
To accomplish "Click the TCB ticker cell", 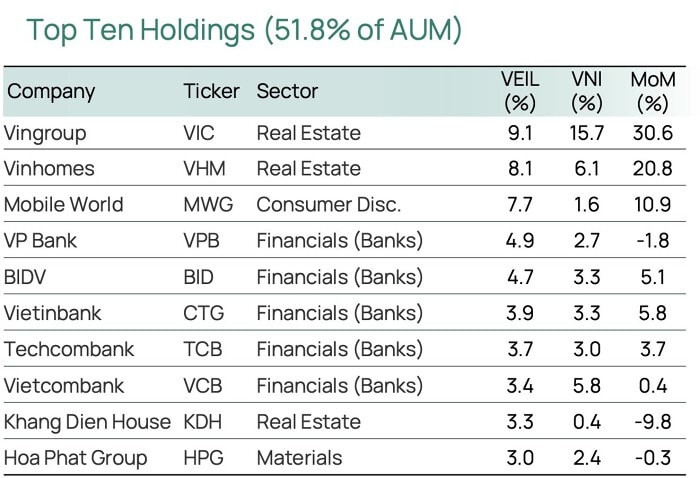I will [204, 350].
